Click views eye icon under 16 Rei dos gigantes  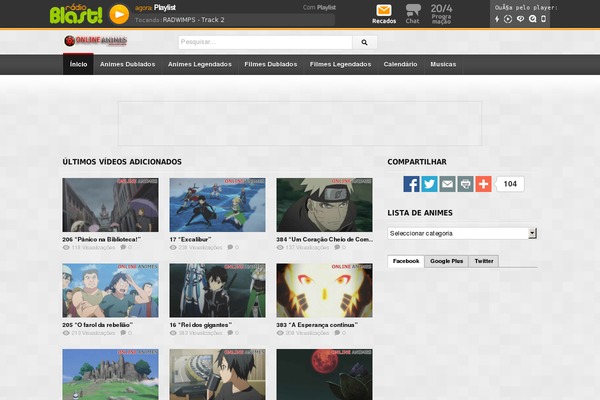[173, 333]
